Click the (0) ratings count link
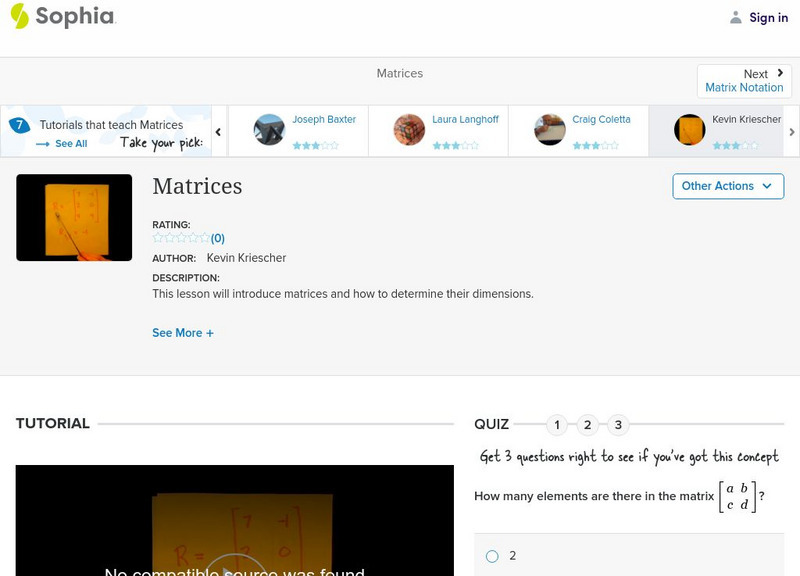Screen dimensions: 800x576 (218, 238)
